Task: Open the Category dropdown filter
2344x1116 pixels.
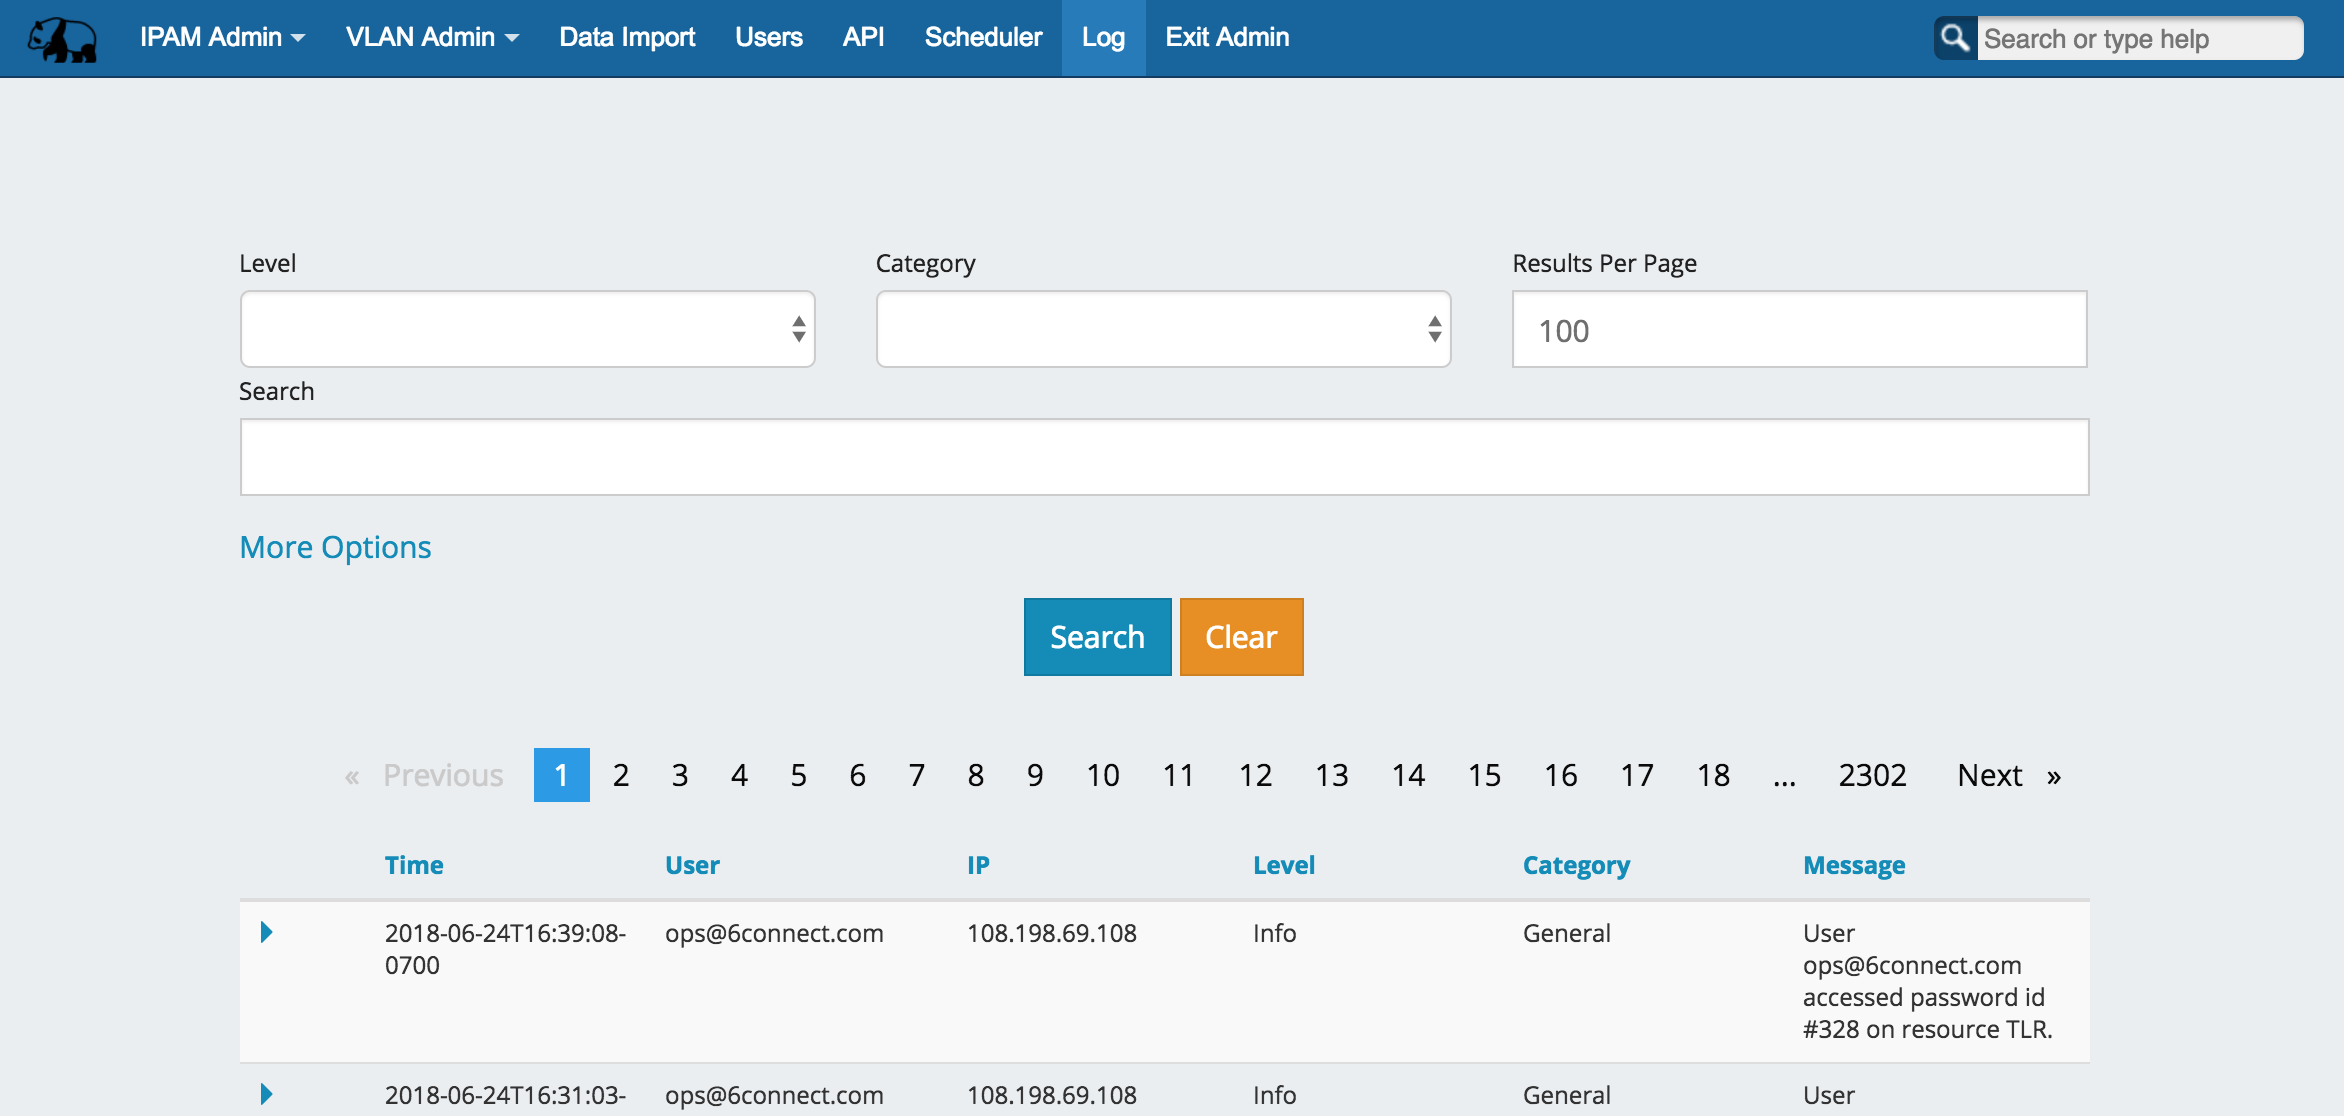Action: pos(1163,329)
